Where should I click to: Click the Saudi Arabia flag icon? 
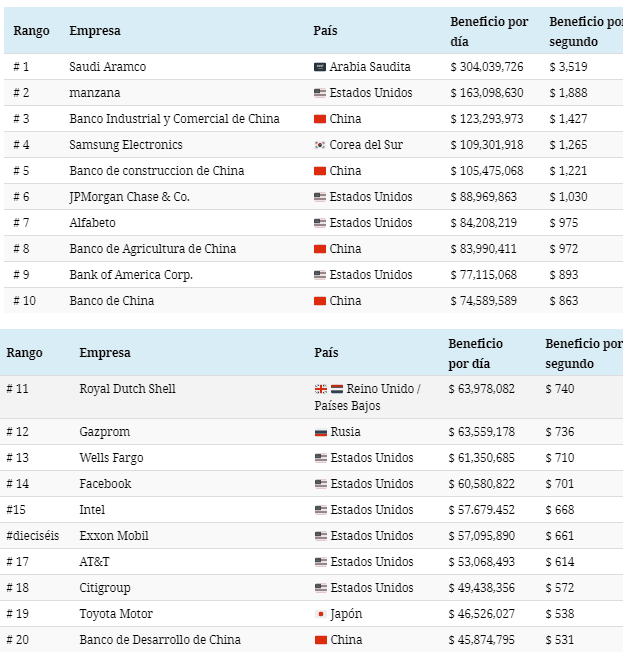coord(320,67)
